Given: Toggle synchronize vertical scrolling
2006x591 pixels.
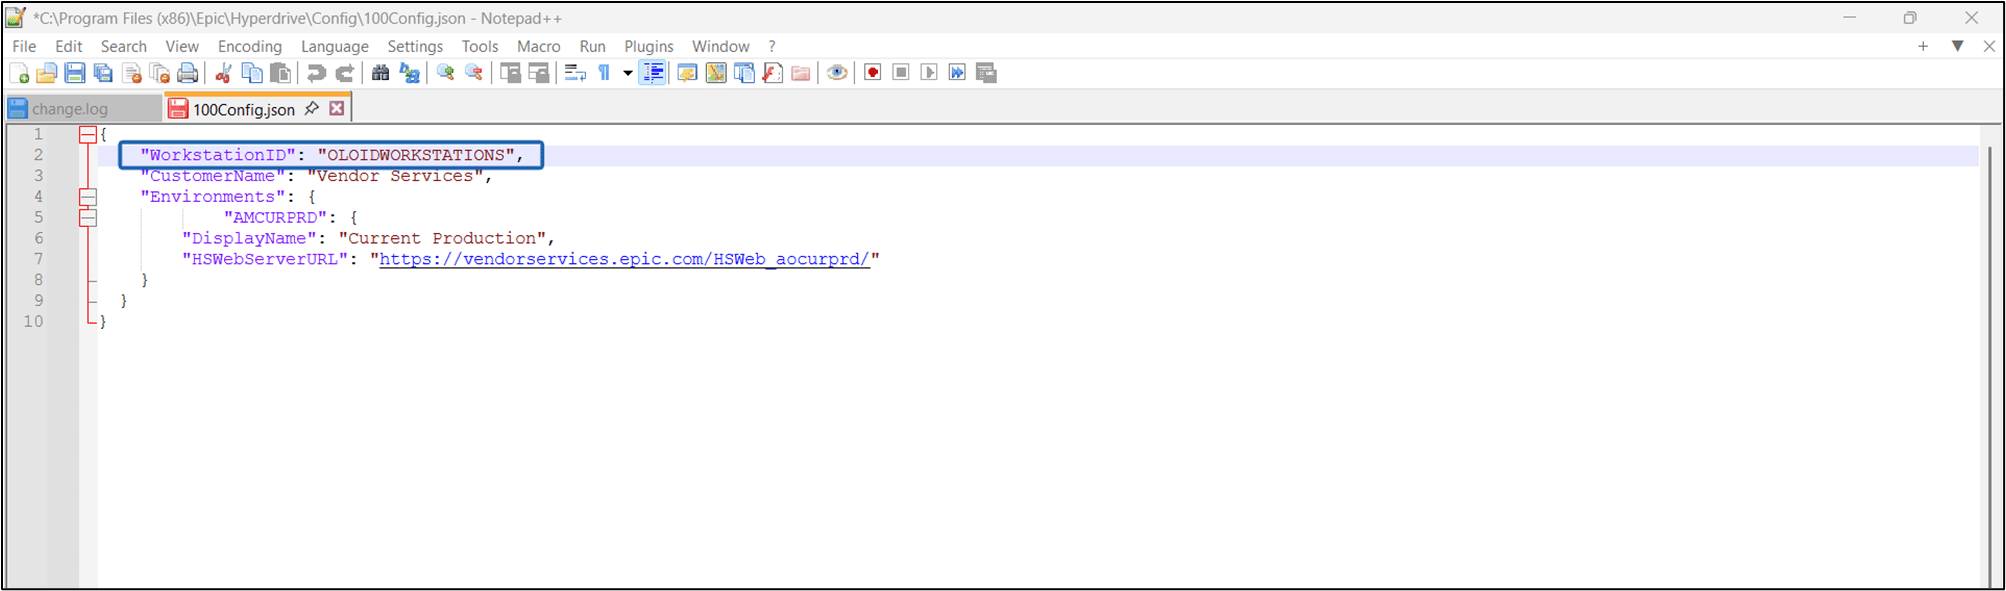Looking at the screenshot, I should [x=510, y=73].
